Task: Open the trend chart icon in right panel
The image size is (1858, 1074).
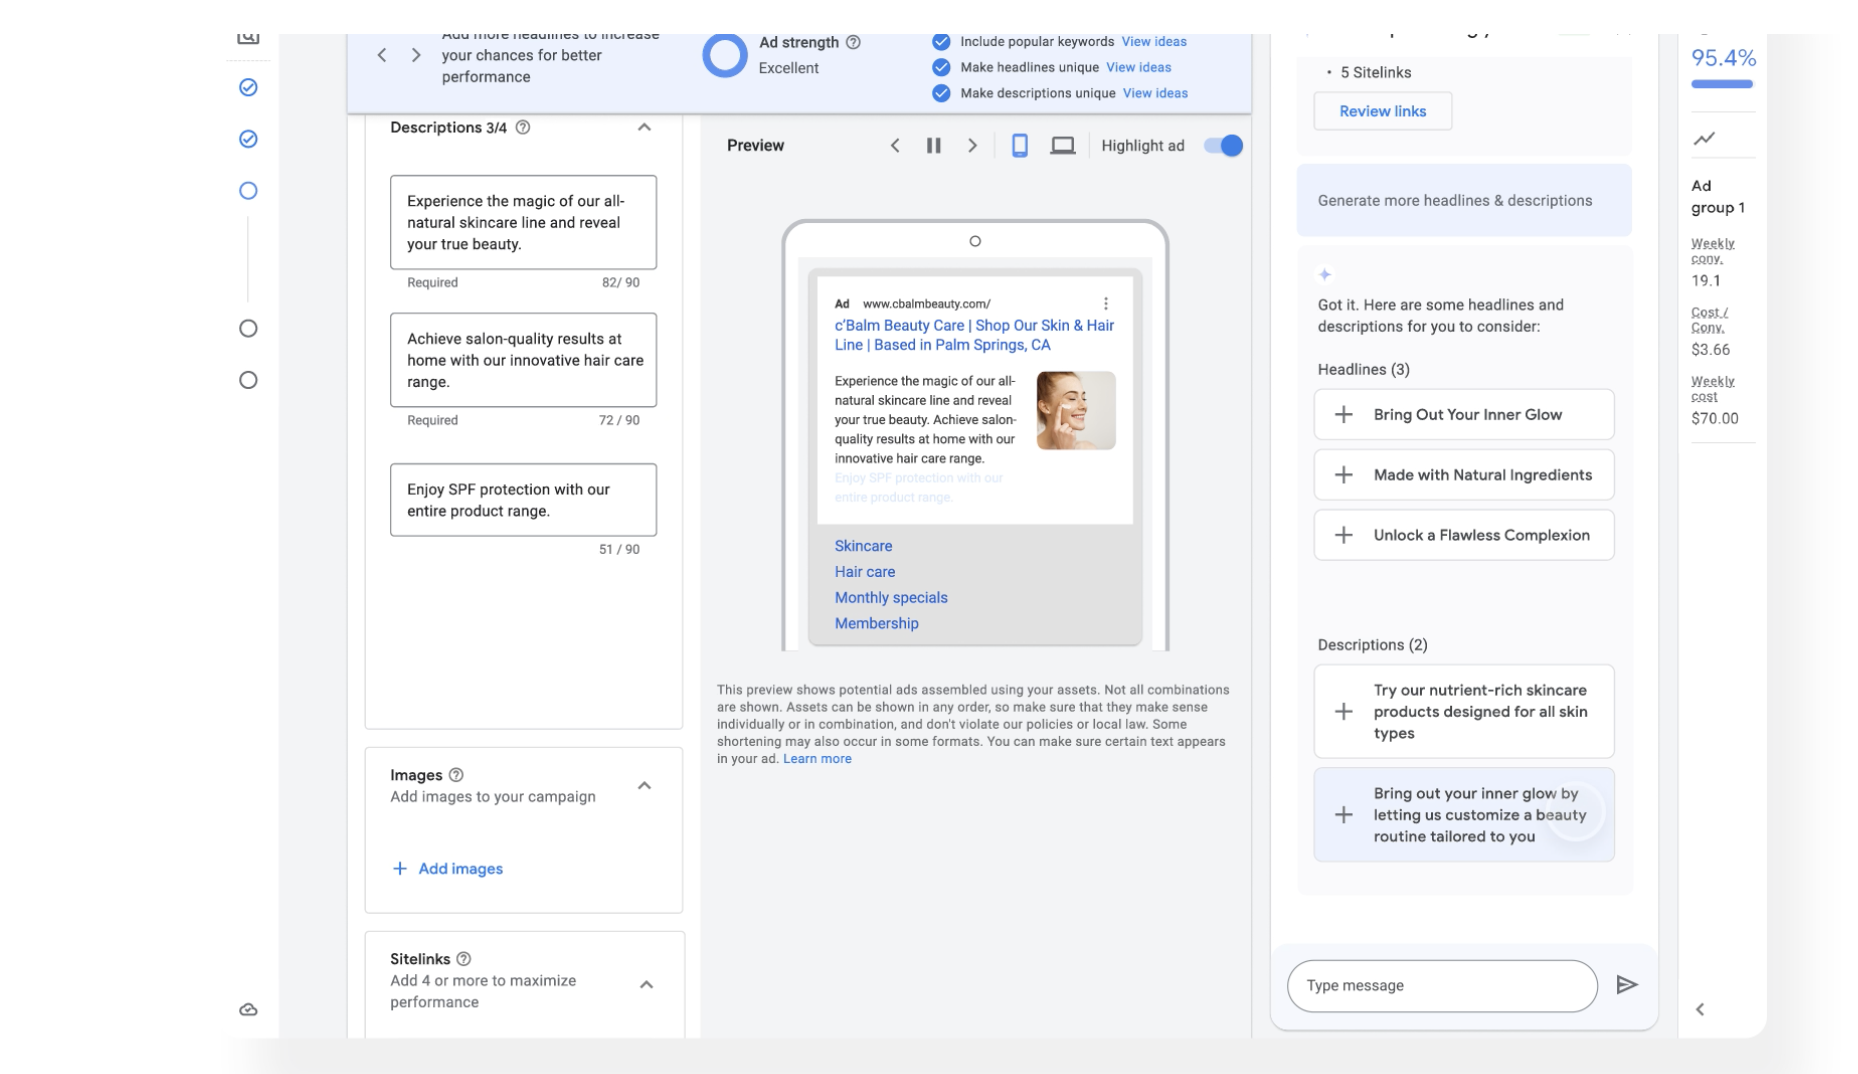Action: coord(1704,139)
